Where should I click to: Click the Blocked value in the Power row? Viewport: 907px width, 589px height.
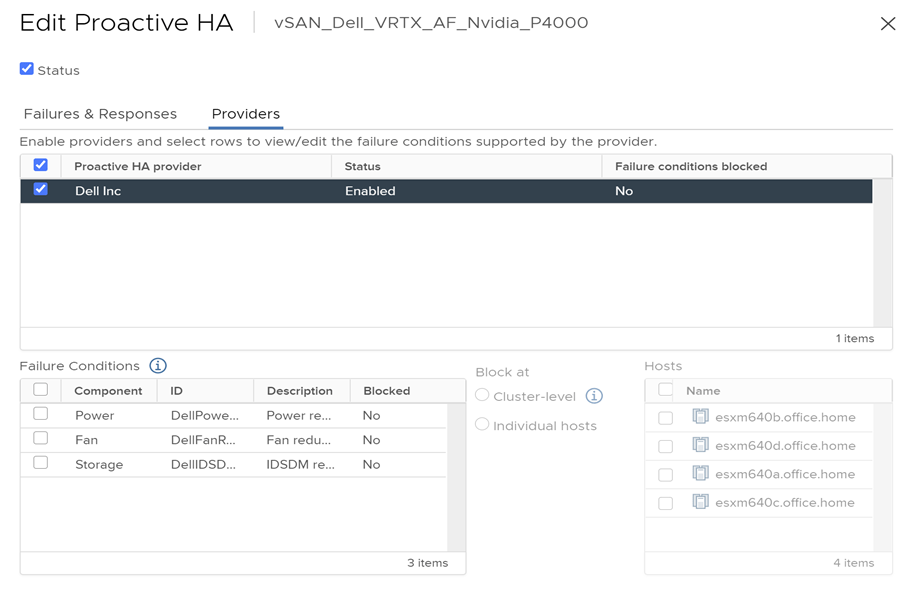pyautogui.click(x=371, y=415)
